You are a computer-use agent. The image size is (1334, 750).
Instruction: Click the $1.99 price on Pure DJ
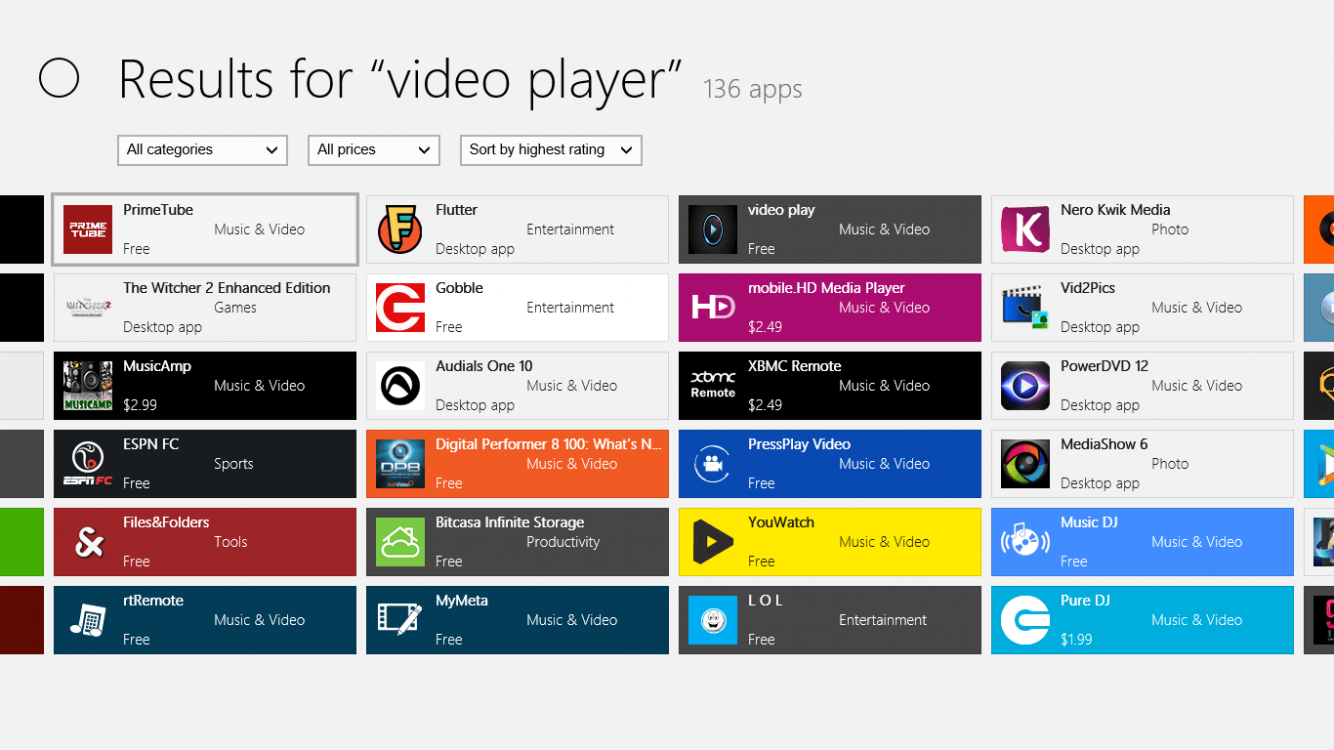(x=1077, y=639)
